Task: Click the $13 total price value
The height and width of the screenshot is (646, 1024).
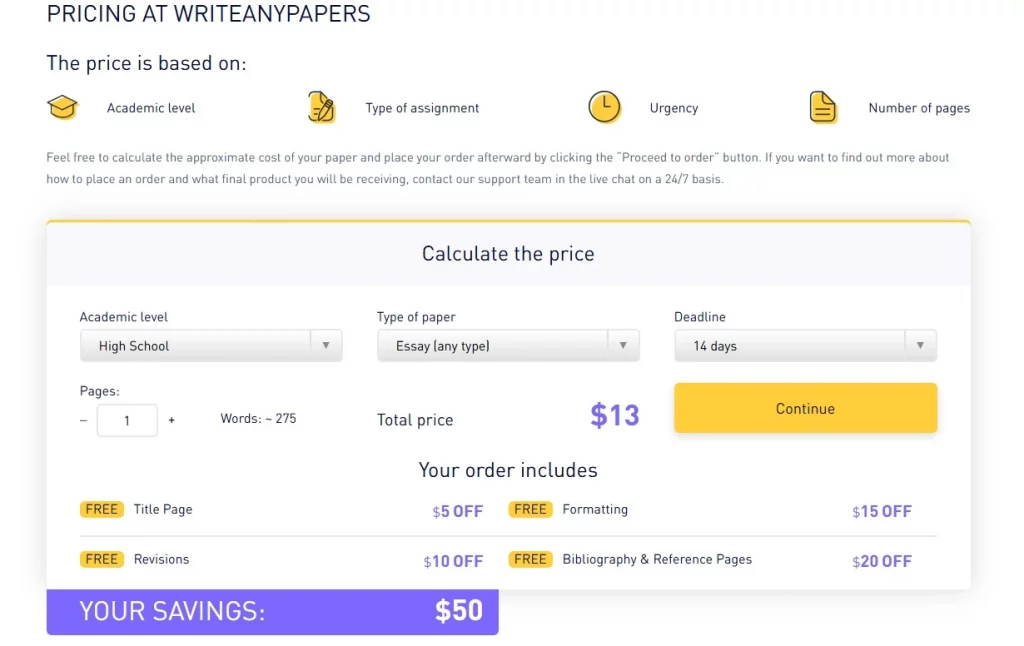Action: point(614,414)
